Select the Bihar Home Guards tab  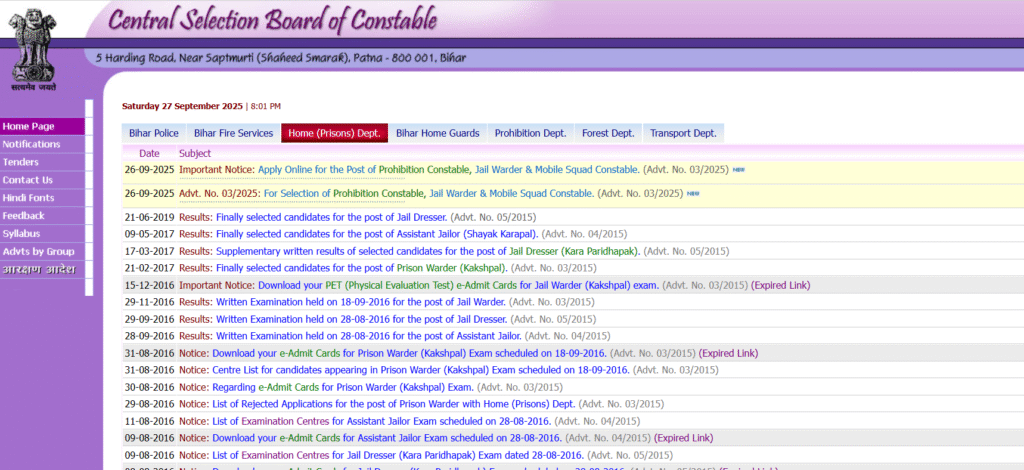click(x=437, y=133)
